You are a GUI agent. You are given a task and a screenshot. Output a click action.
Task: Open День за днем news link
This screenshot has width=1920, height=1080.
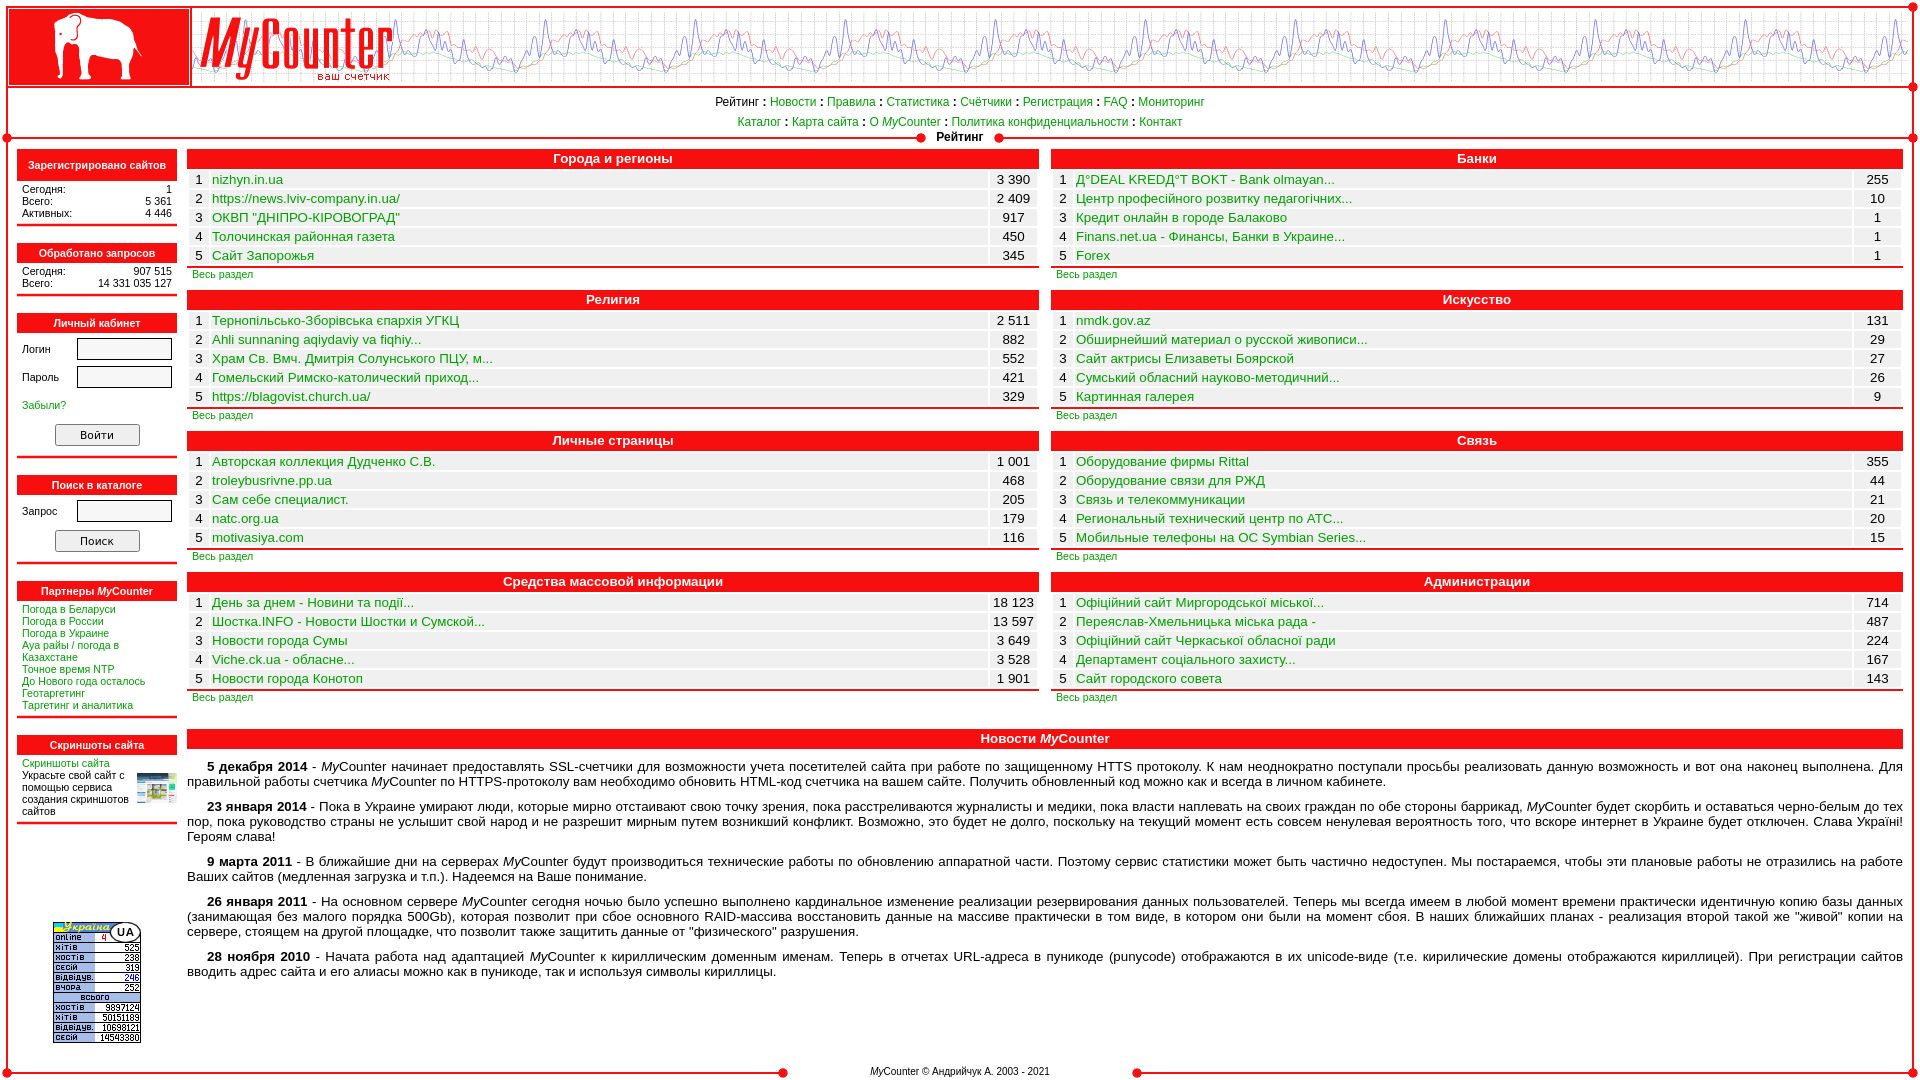click(313, 603)
